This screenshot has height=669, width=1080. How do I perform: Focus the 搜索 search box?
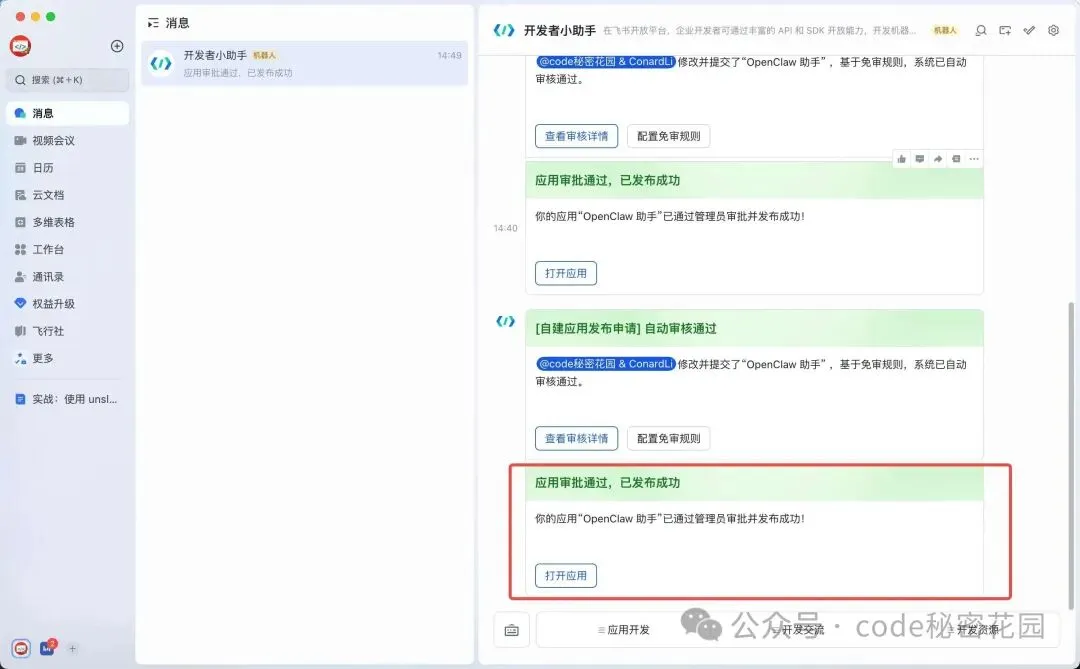[68, 80]
